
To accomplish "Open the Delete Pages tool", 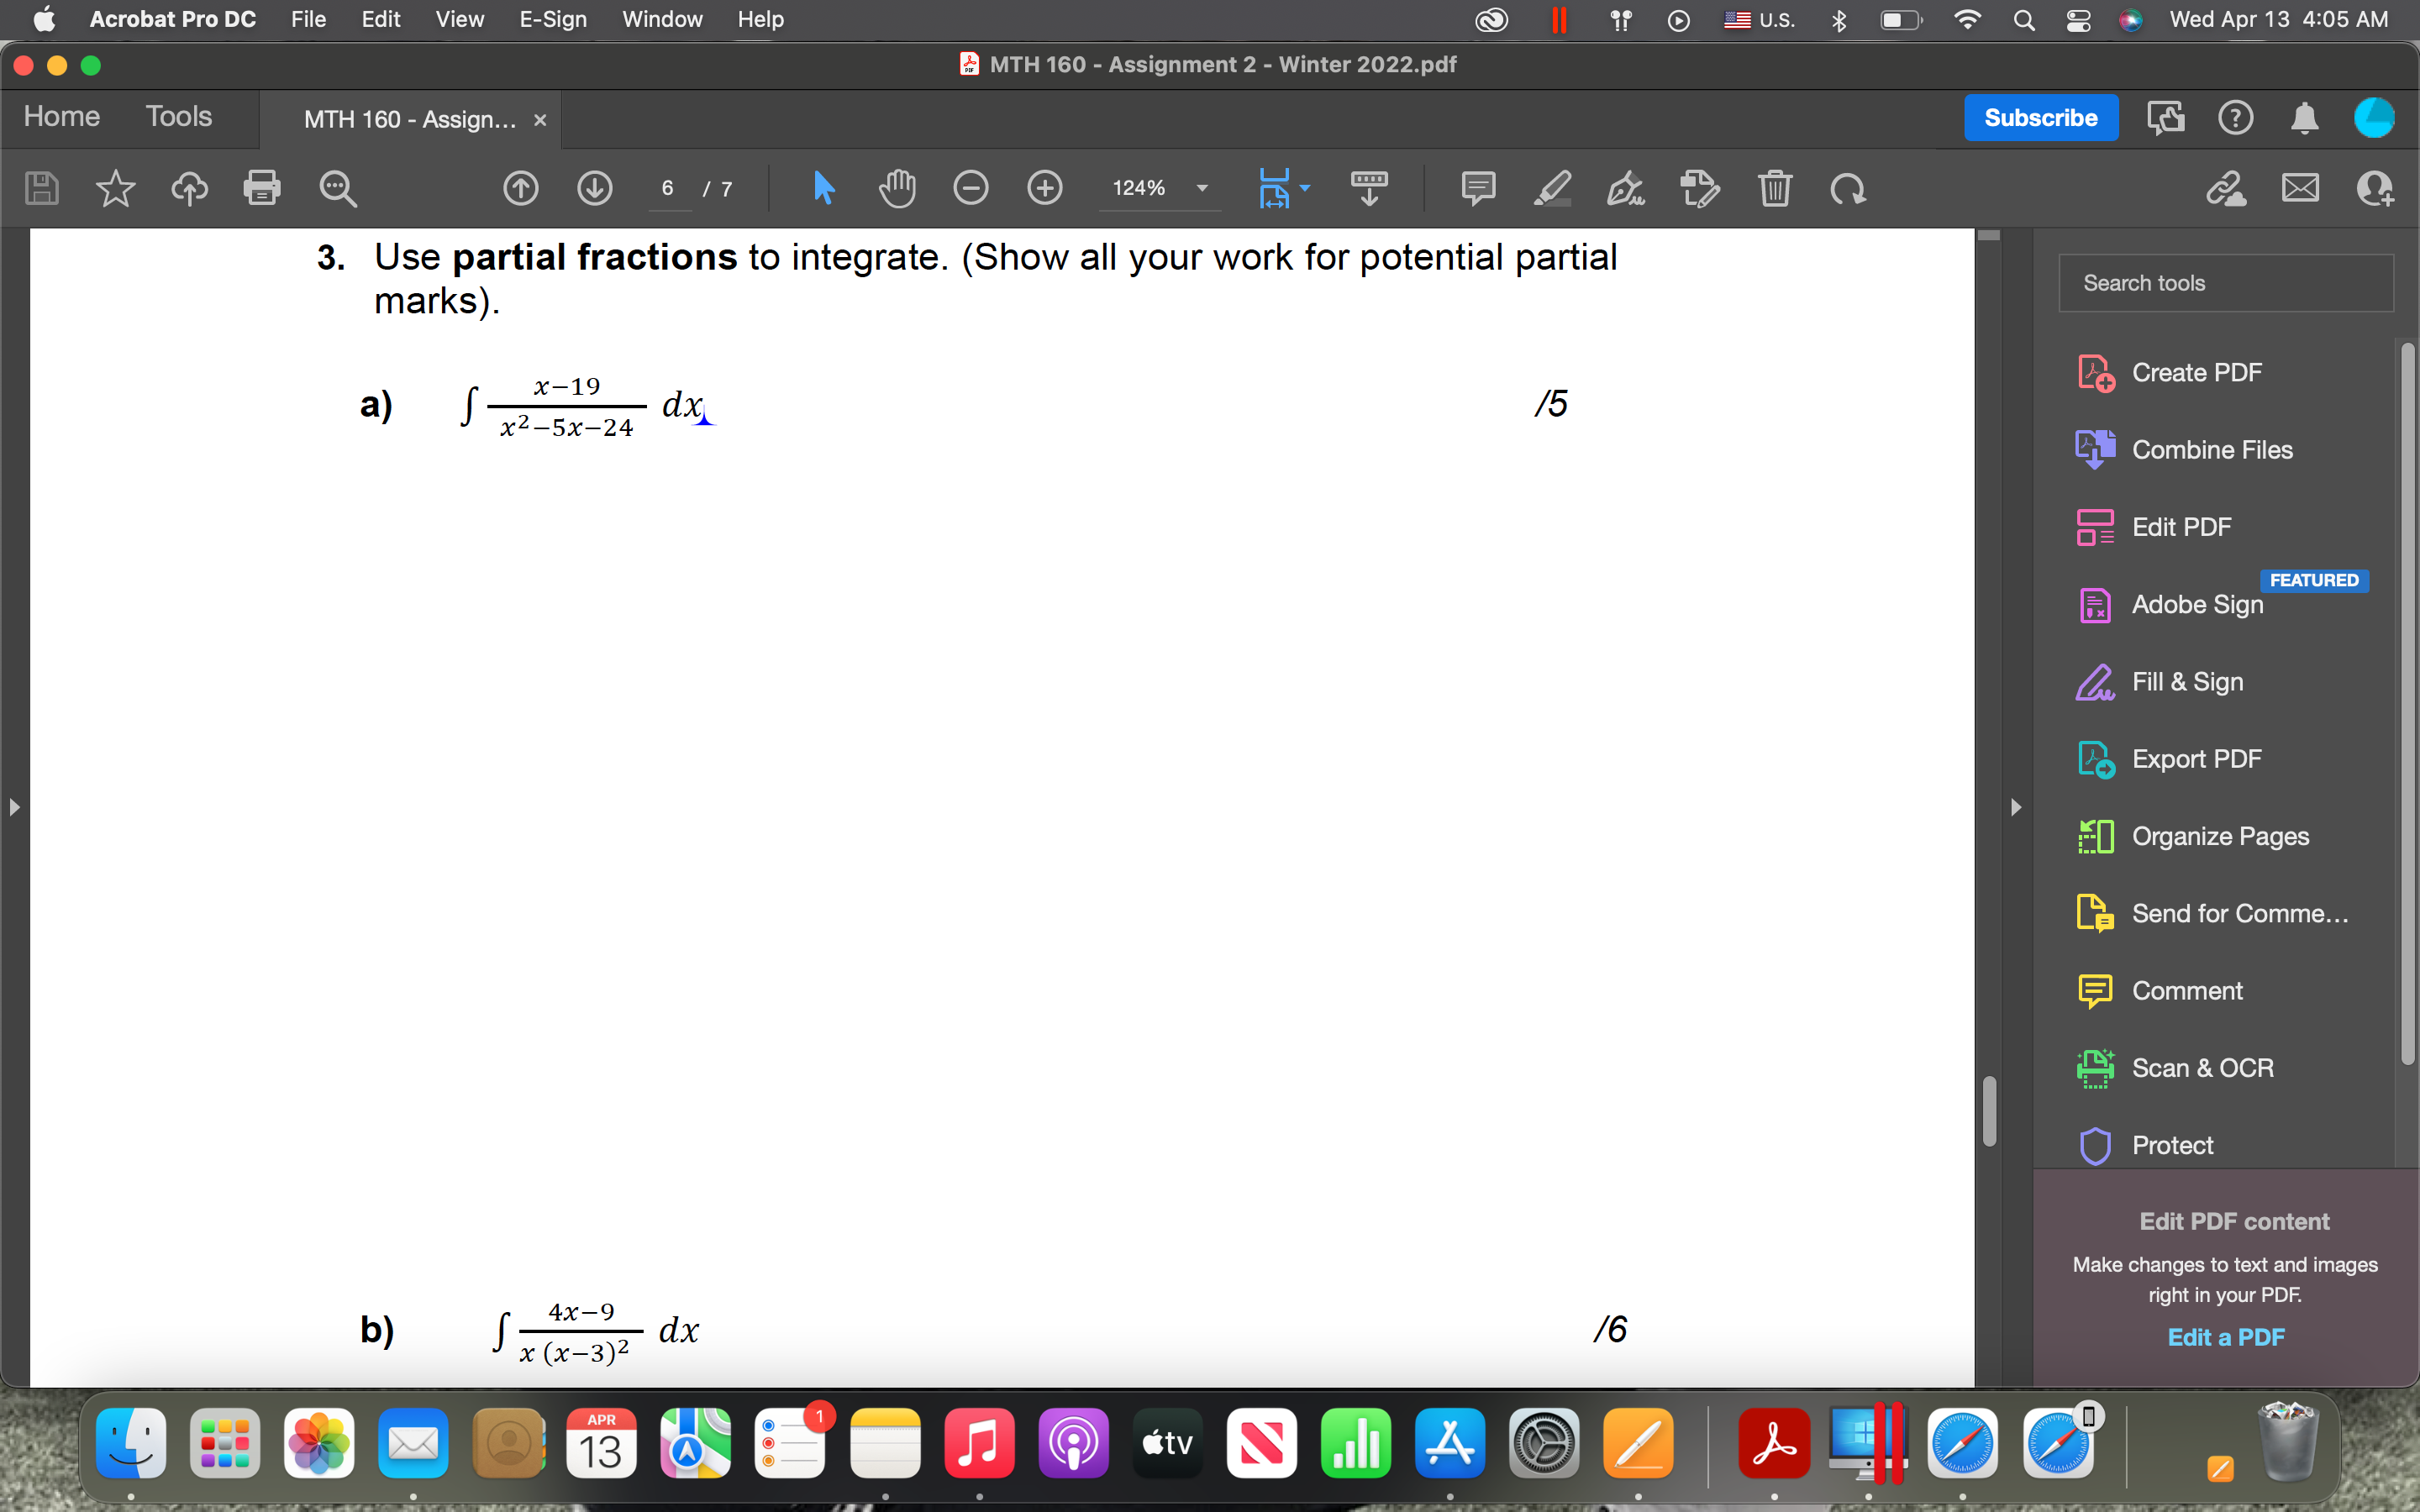I will 1775,188.
